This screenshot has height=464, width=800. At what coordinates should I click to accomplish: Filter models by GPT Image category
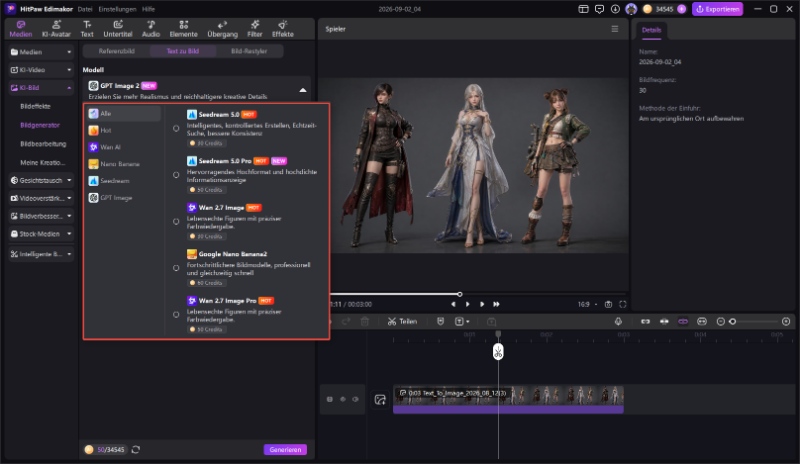[x=123, y=198]
